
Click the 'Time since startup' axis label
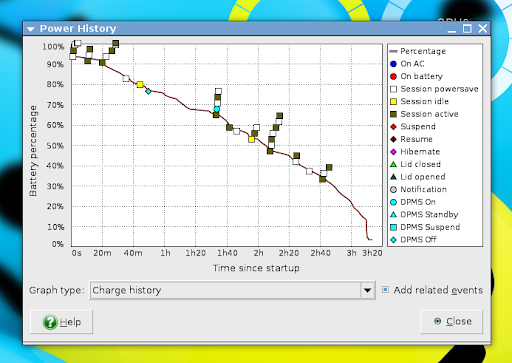(x=256, y=268)
